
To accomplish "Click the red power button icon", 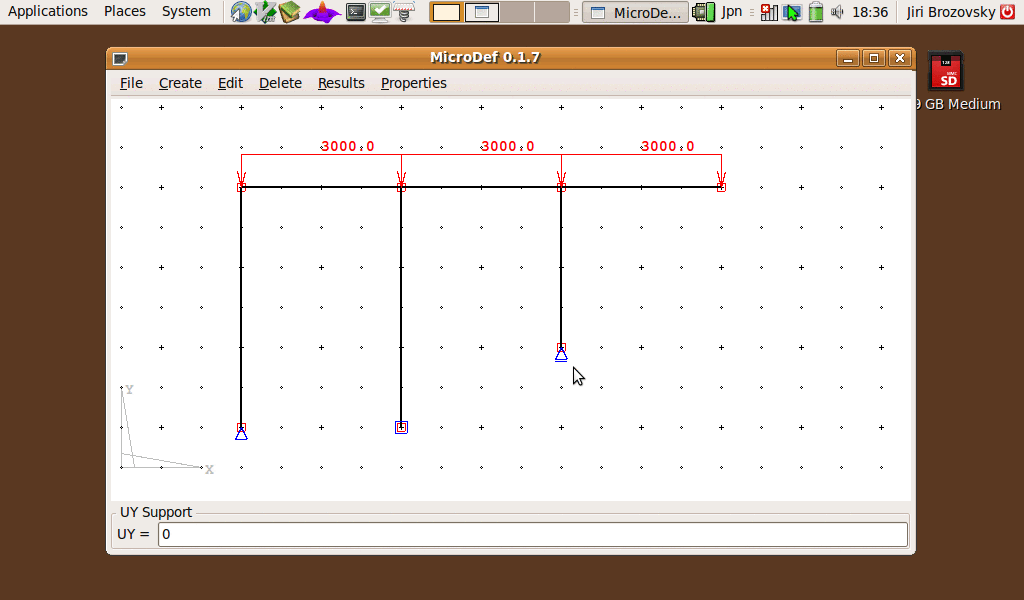I will (1007, 12).
